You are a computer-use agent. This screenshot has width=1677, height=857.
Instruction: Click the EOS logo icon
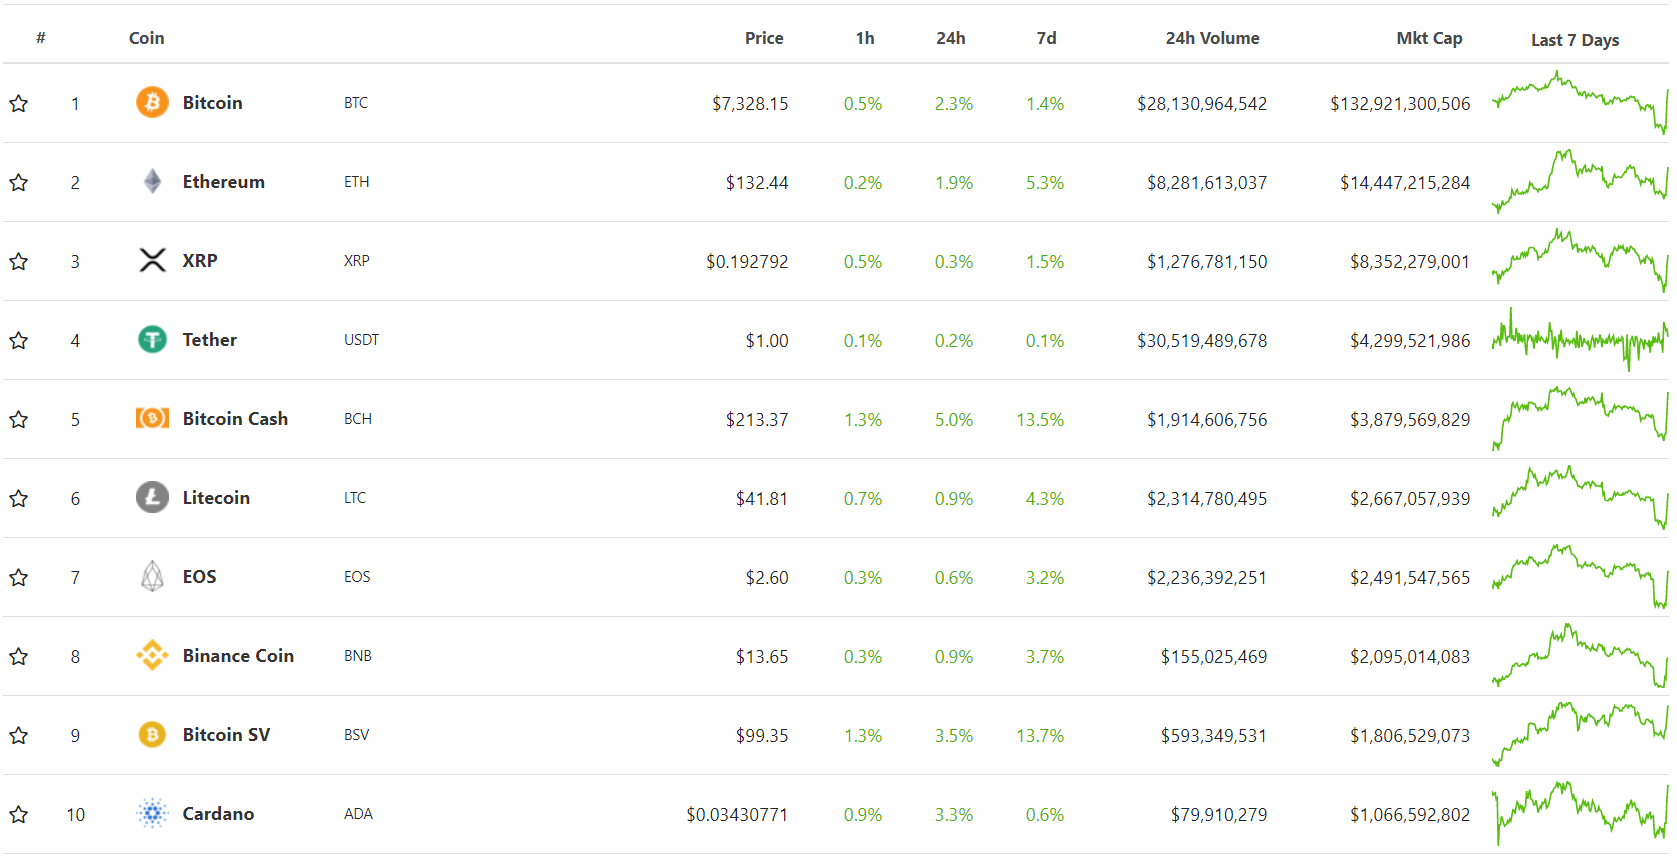(152, 576)
